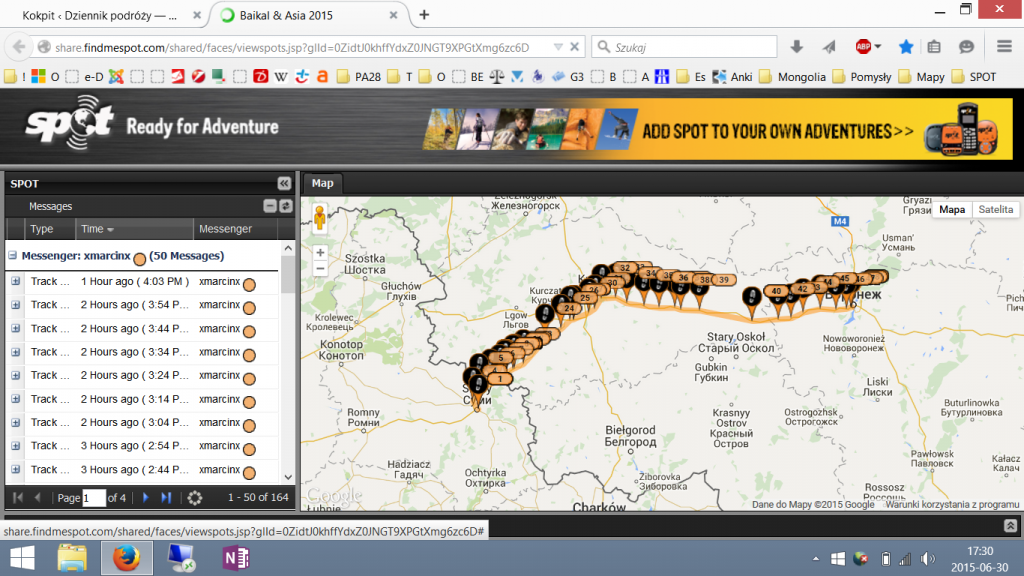Screen dimensions: 1024x576
Task: Select the Baikal & Asia 2015 tab
Action: 308,15
